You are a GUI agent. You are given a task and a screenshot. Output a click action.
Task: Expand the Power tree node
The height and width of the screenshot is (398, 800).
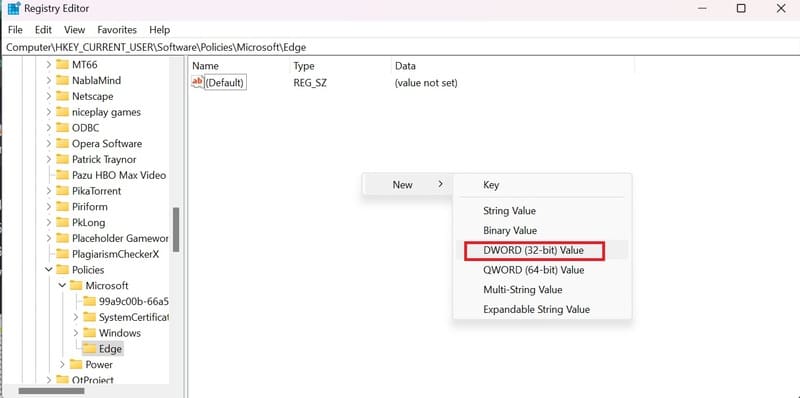click(62, 364)
